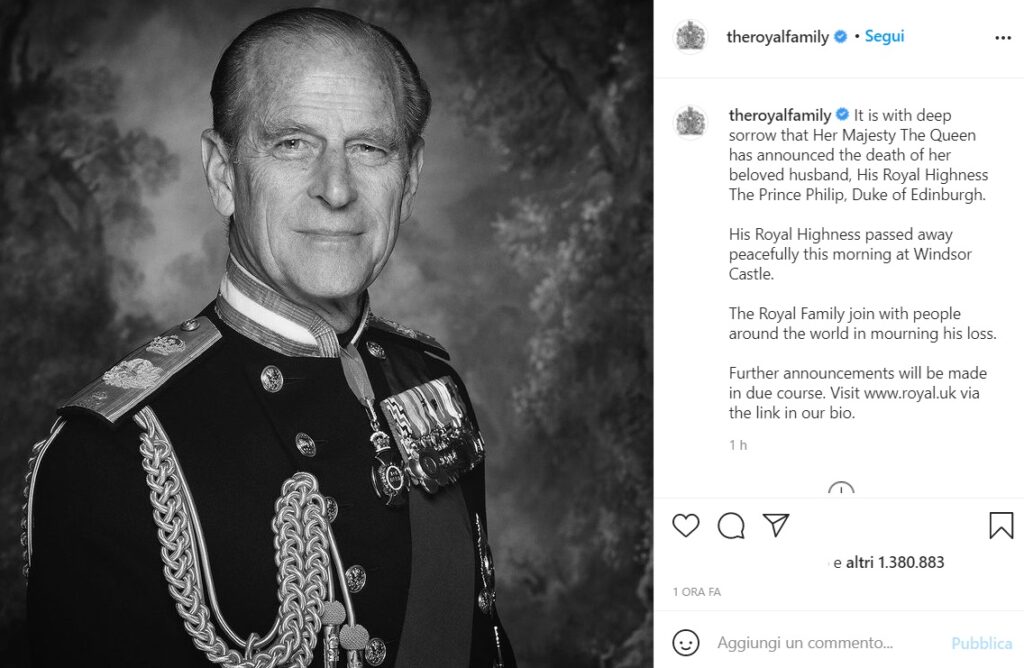Save the post with the bookmark icon
This screenshot has width=1024, height=668.
pos(1001,525)
